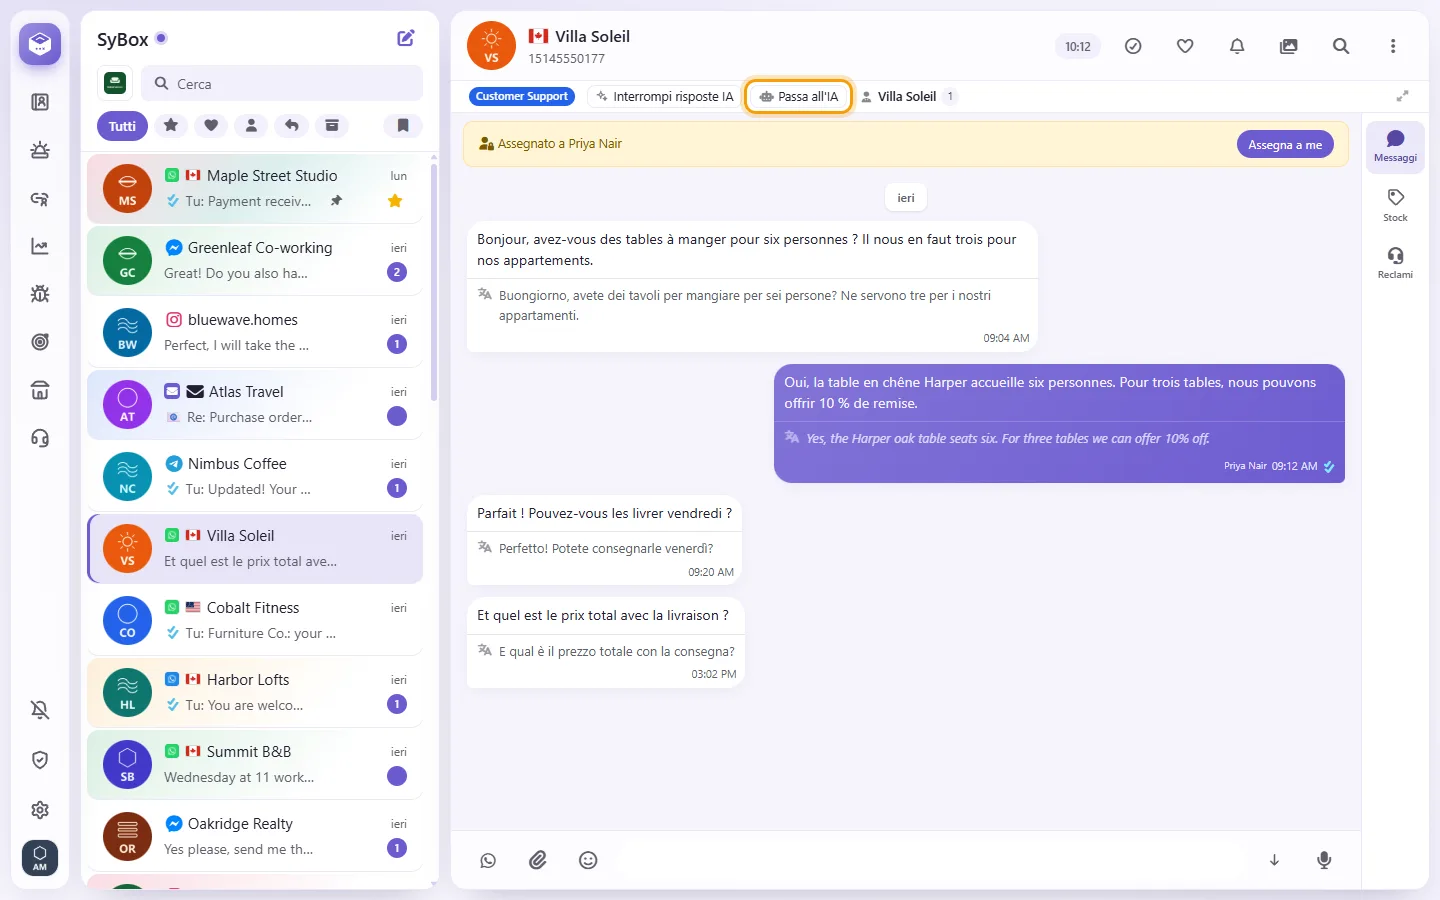The height and width of the screenshot is (900, 1440).
Task: Open the three-dot more options menu
Action: tap(1393, 46)
